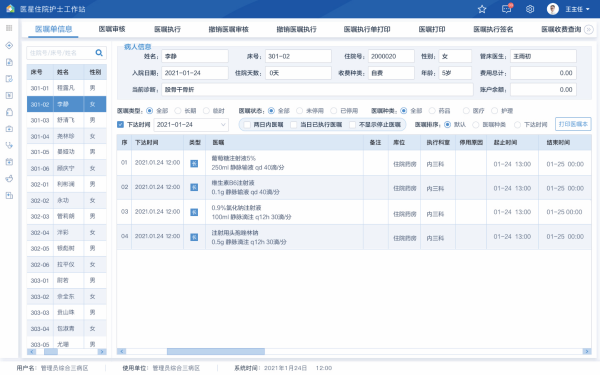Select 药品 order kind radio button
Screen dimensions: 600x375
pos(432,111)
